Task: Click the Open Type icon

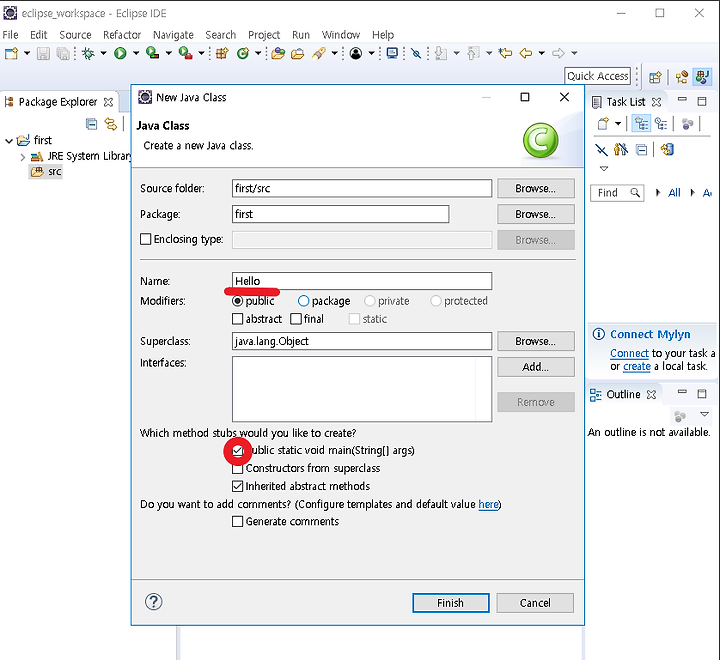Action: point(278,53)
